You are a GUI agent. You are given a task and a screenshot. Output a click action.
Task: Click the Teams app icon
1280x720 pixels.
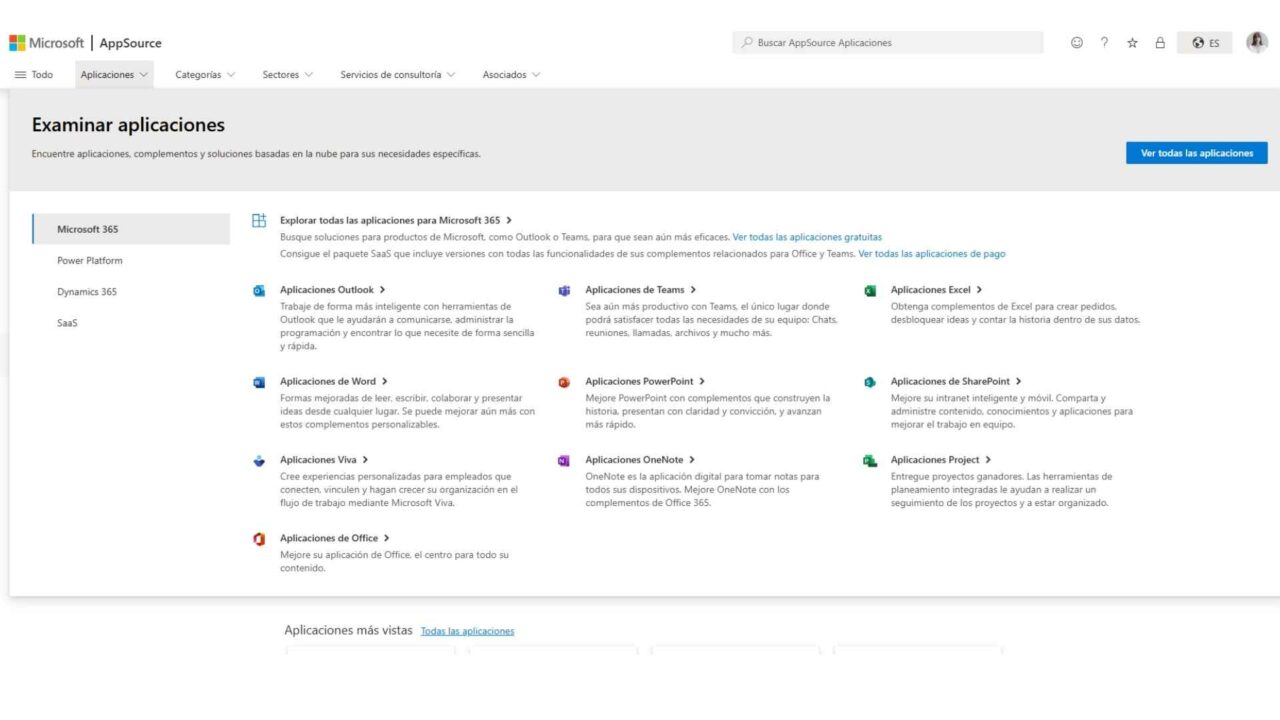[564, 291]
